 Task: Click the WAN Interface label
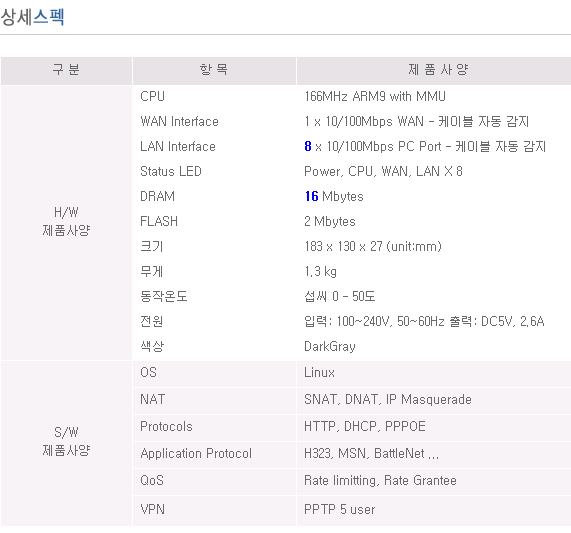[180, 121]
